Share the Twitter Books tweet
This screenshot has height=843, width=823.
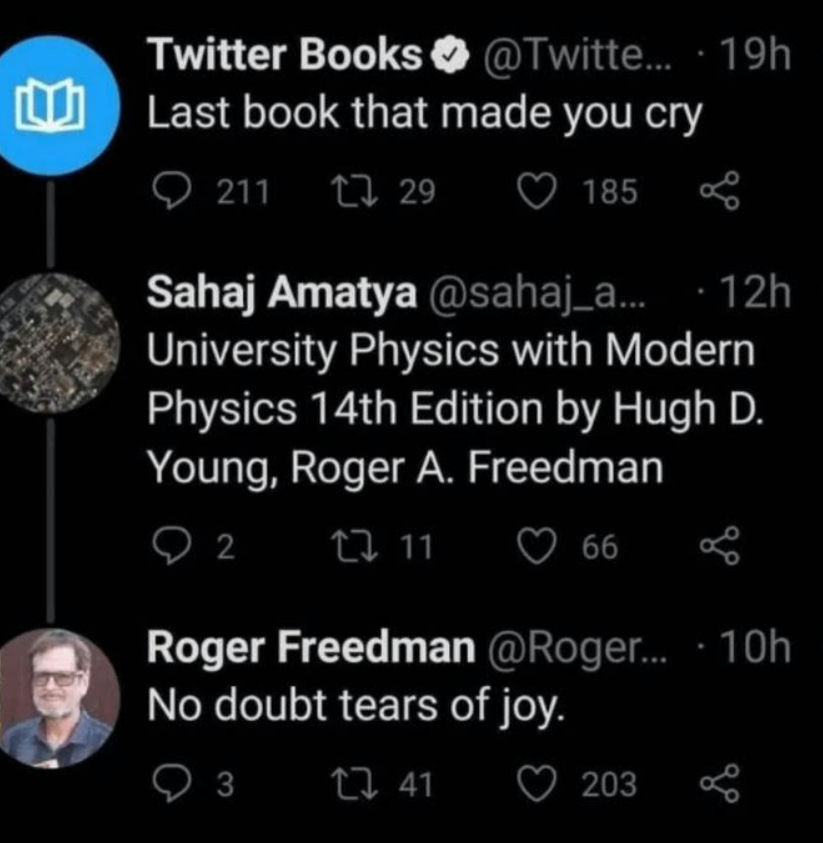pyautogui.click(x=720, y=191)
